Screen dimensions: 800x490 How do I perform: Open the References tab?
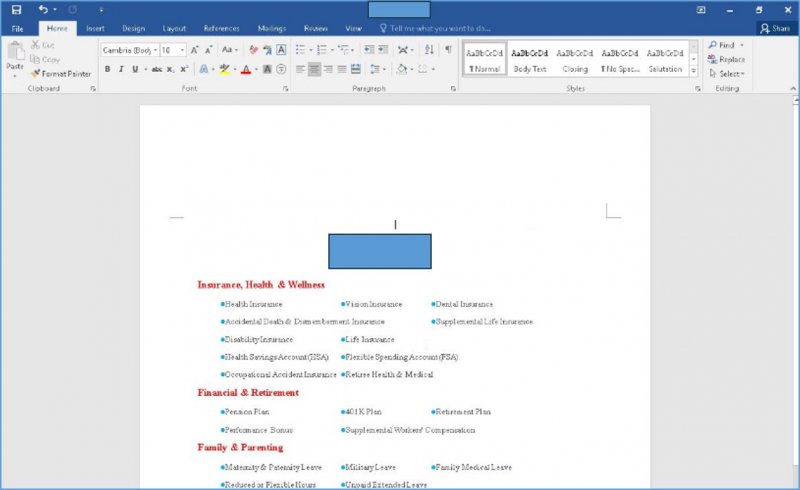click(221, 29)
